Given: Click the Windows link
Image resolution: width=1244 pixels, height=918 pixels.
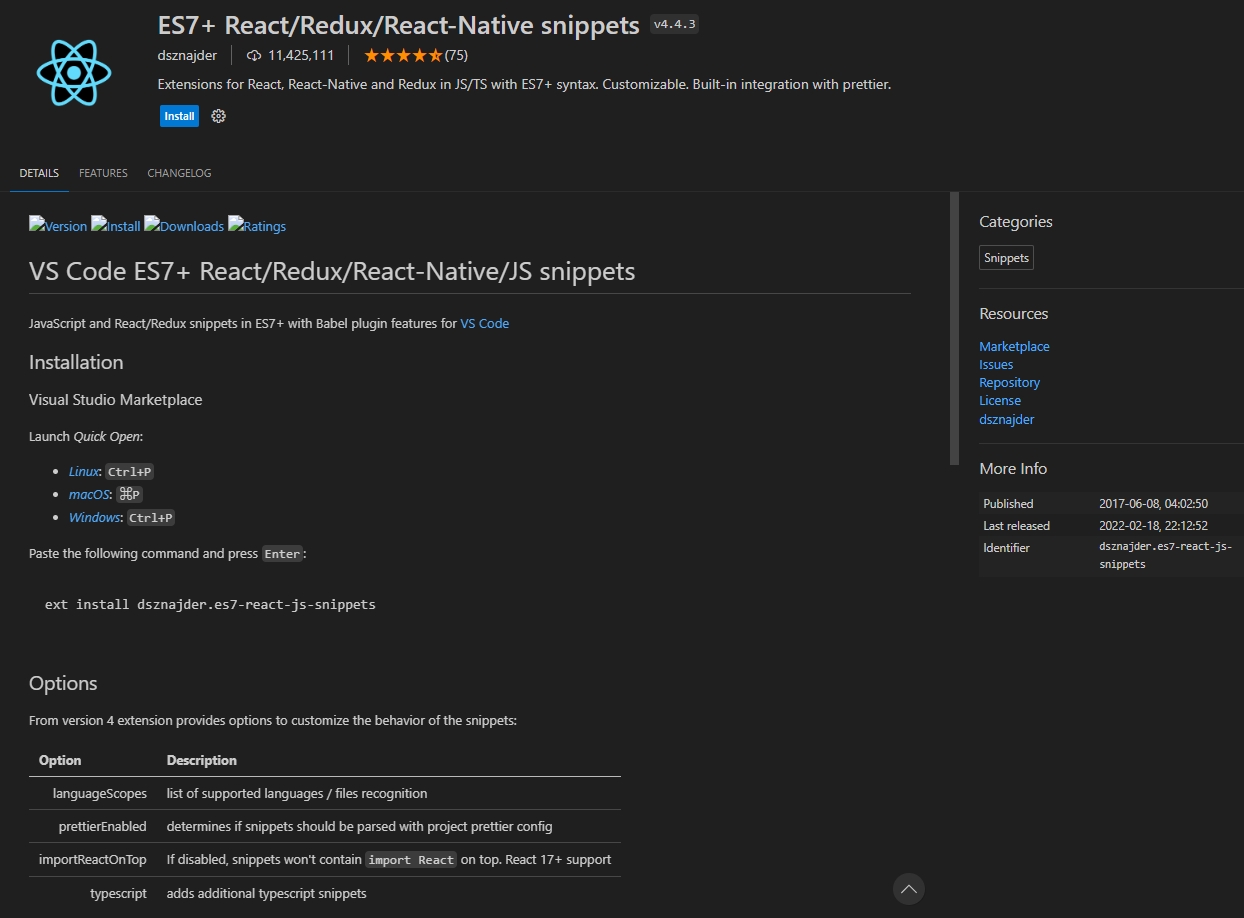Looking at the screenshot, I should point(94,517).
